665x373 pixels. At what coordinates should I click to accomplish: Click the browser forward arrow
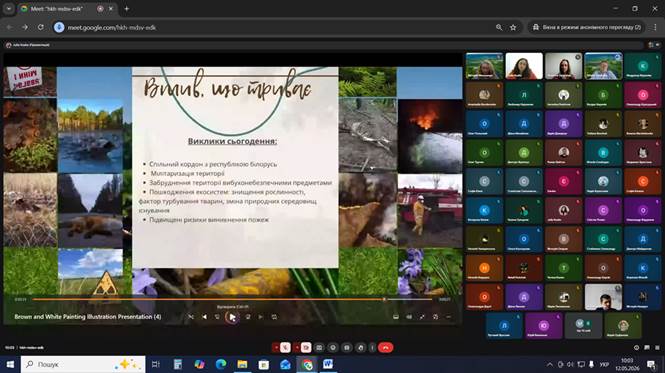(x=25, y=27)
